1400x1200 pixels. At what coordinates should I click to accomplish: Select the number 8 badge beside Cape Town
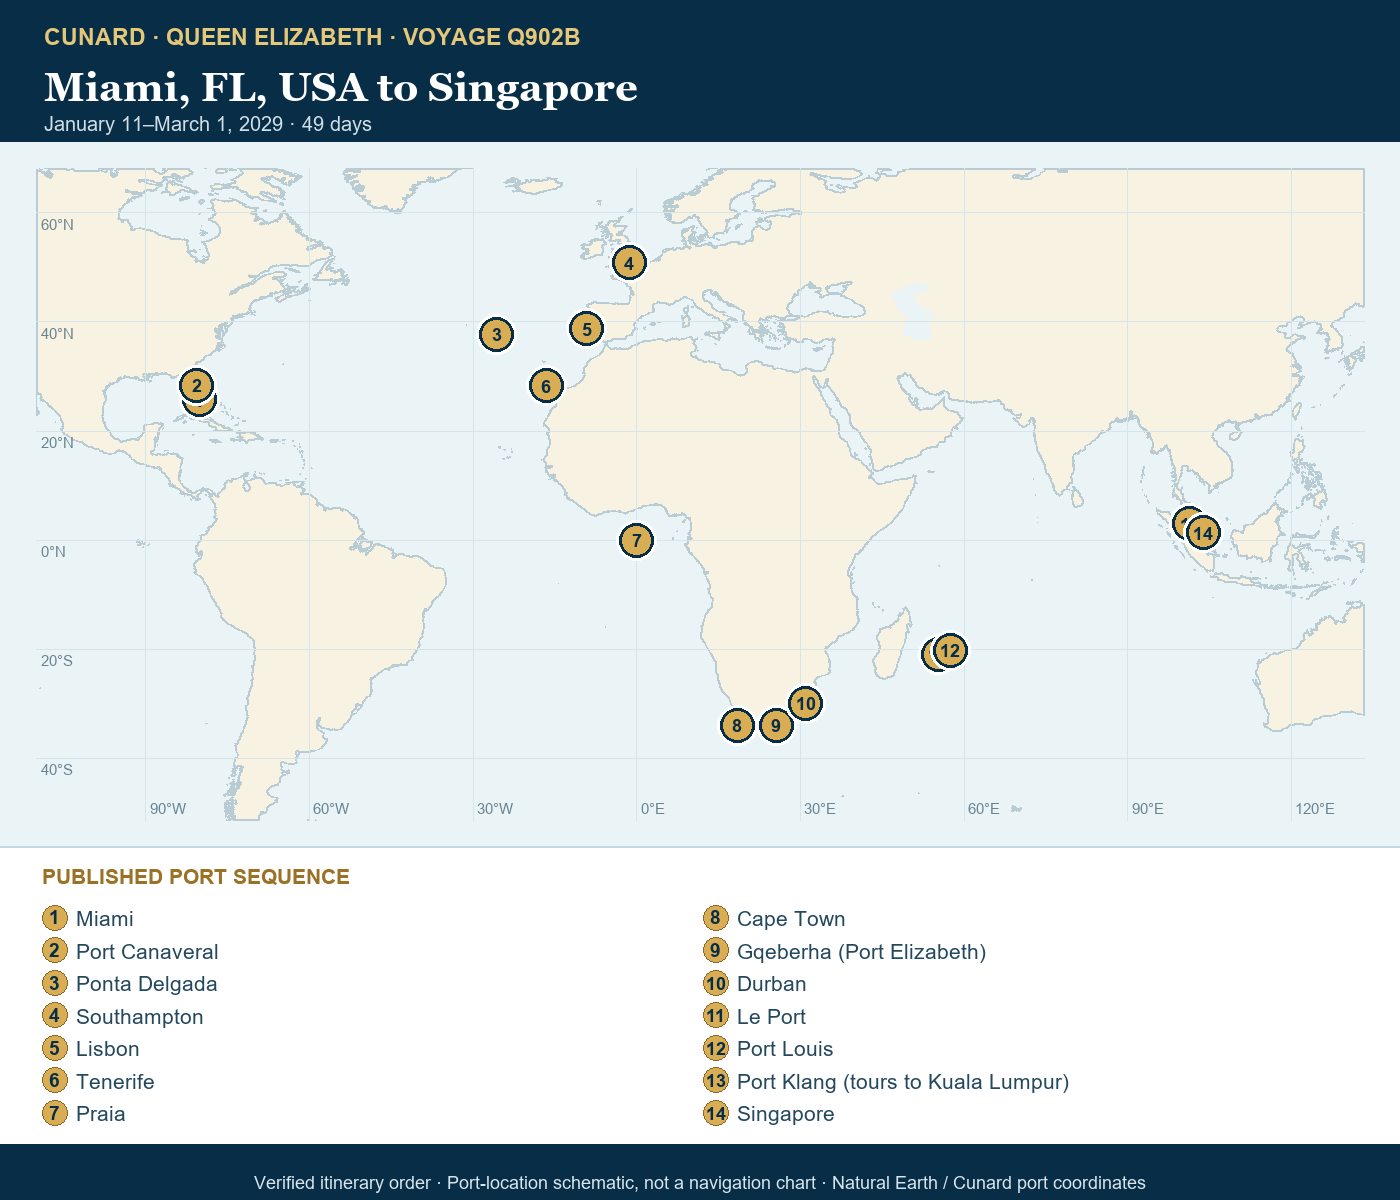click(716, 918)
